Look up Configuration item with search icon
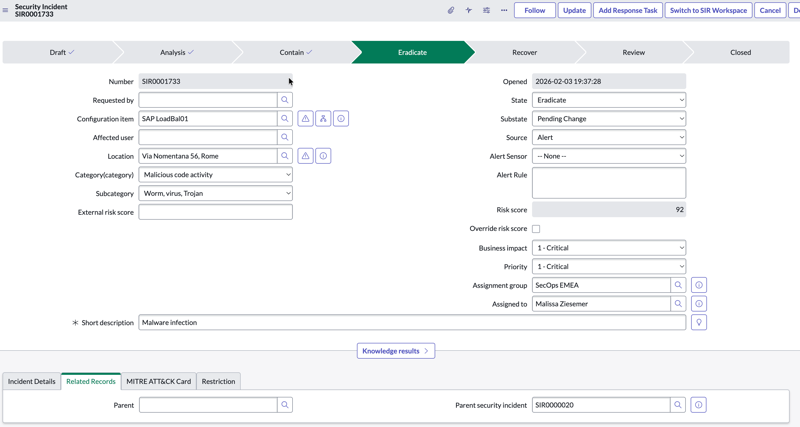 point(285,119)
